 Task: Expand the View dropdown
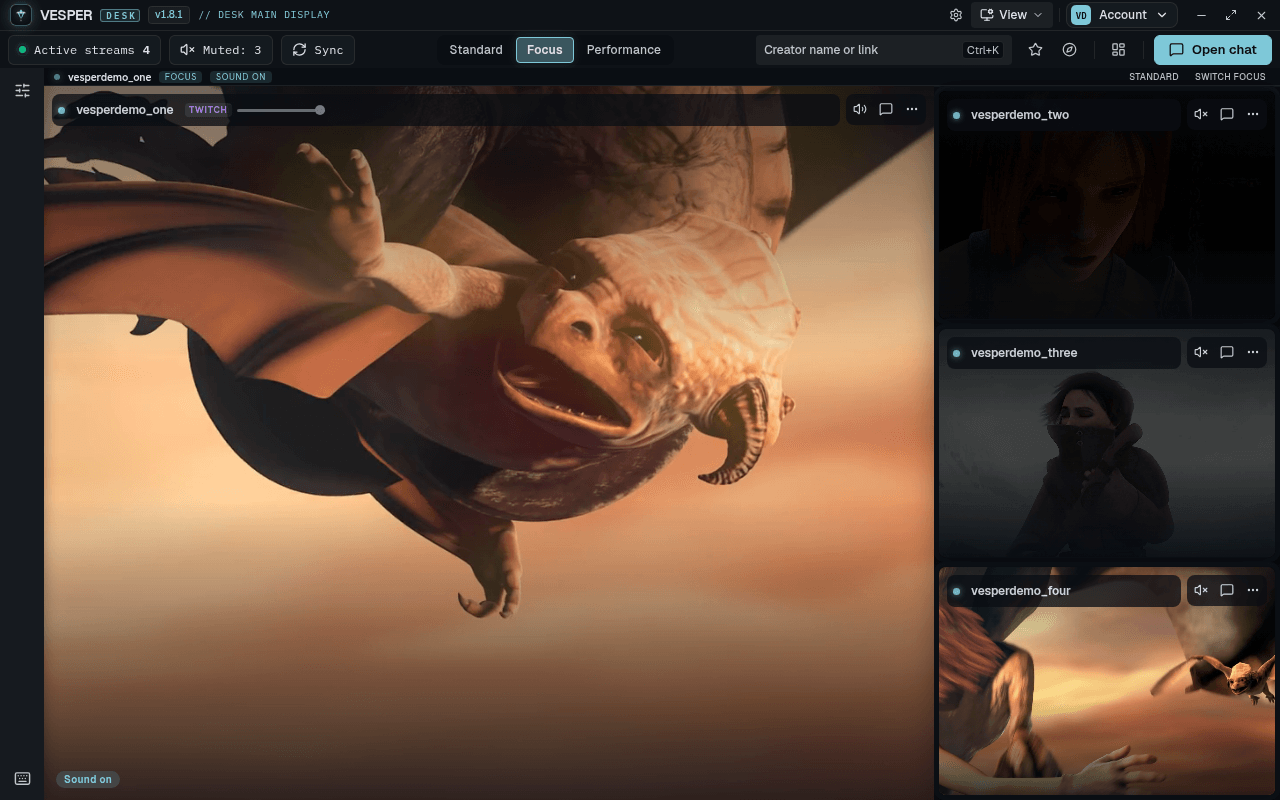point(1012,15)
